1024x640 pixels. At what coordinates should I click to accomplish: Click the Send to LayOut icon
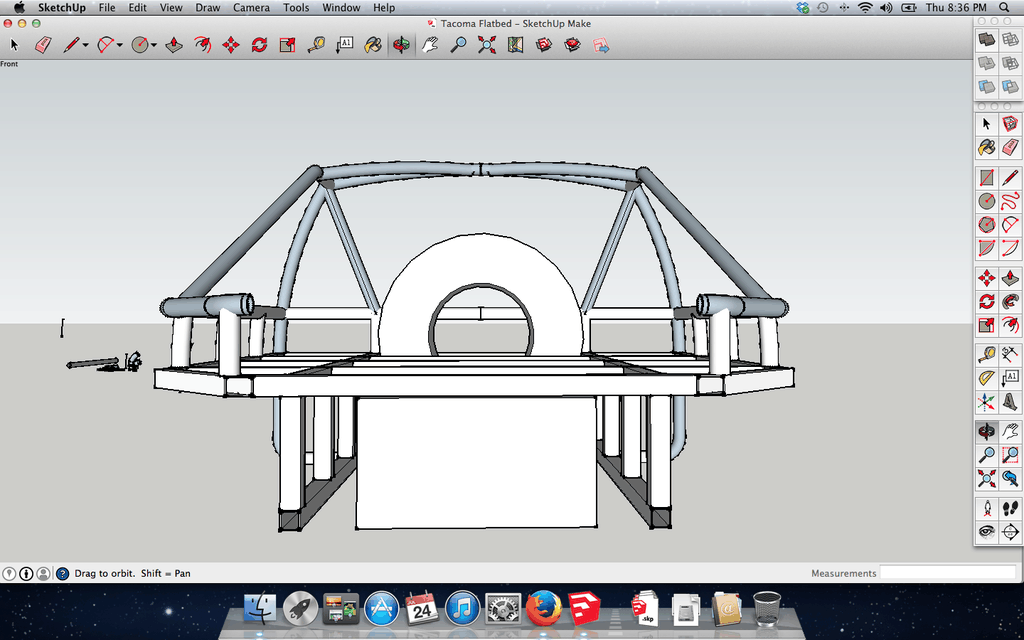pos(601,44)
